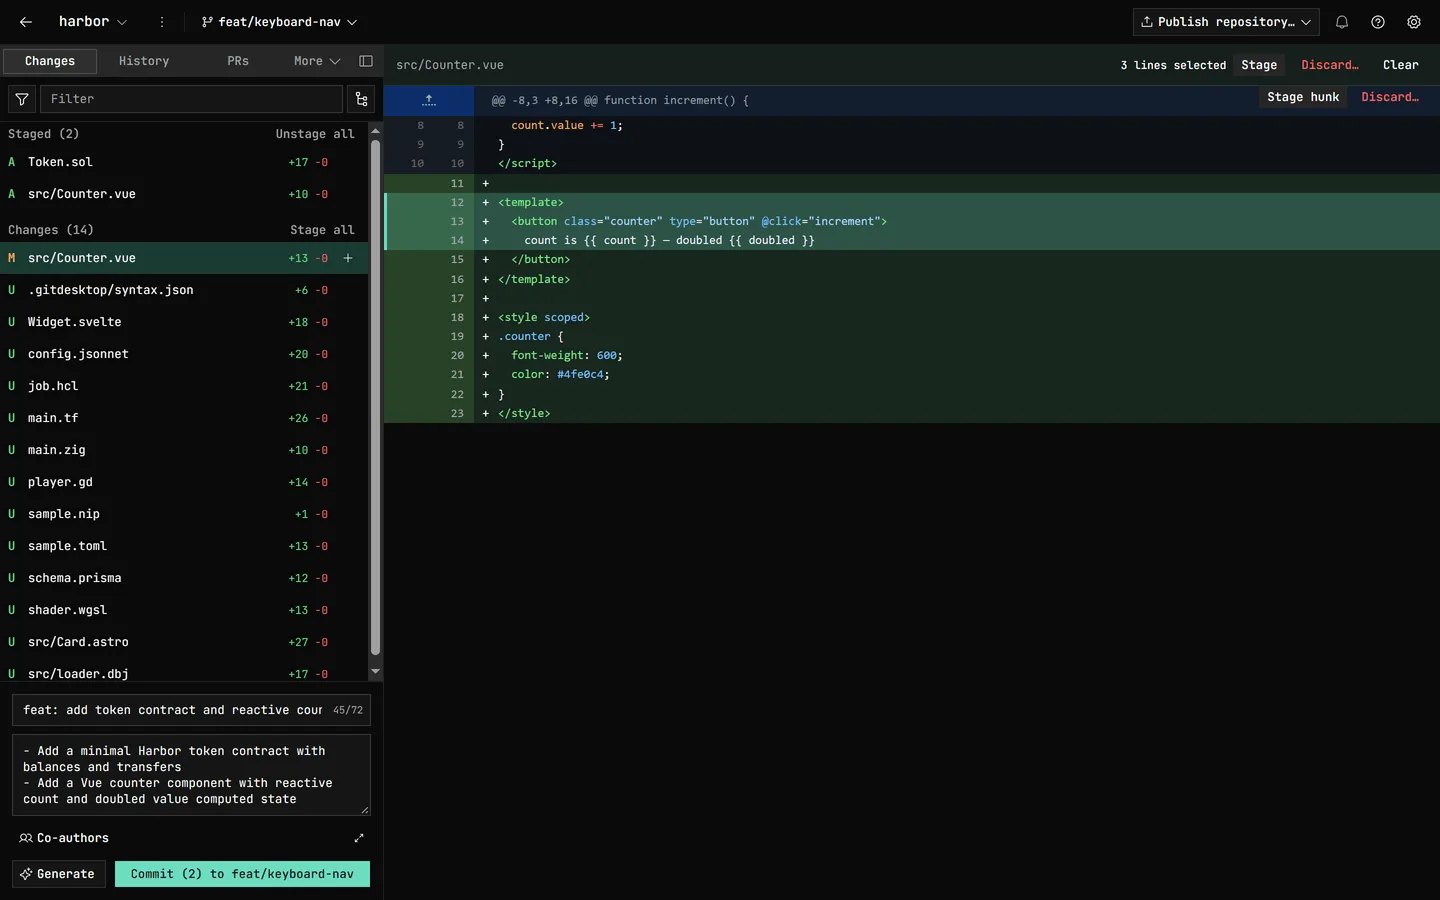This screenshot has height=900, width=1440.
Task: Clear the line selection
Action: (1401, 65)
